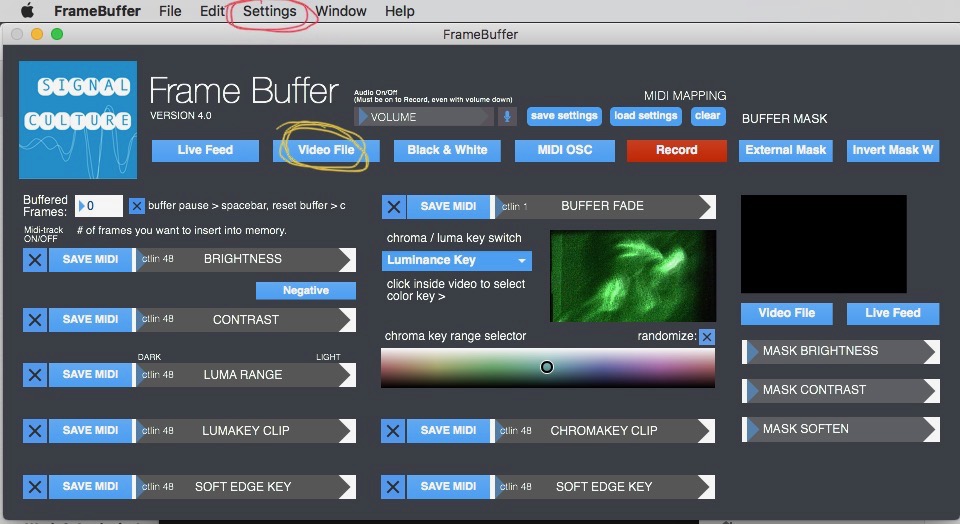The image size is (960, 524).
Task: Toggle MIDI-track checkbox for right Soft Edge Key
Action: pos(393,487)
